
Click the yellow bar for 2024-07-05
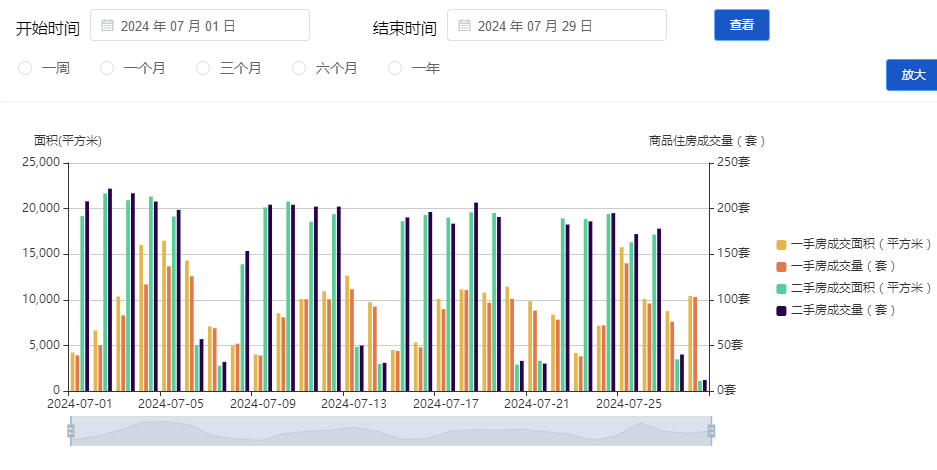coord(164,316)
